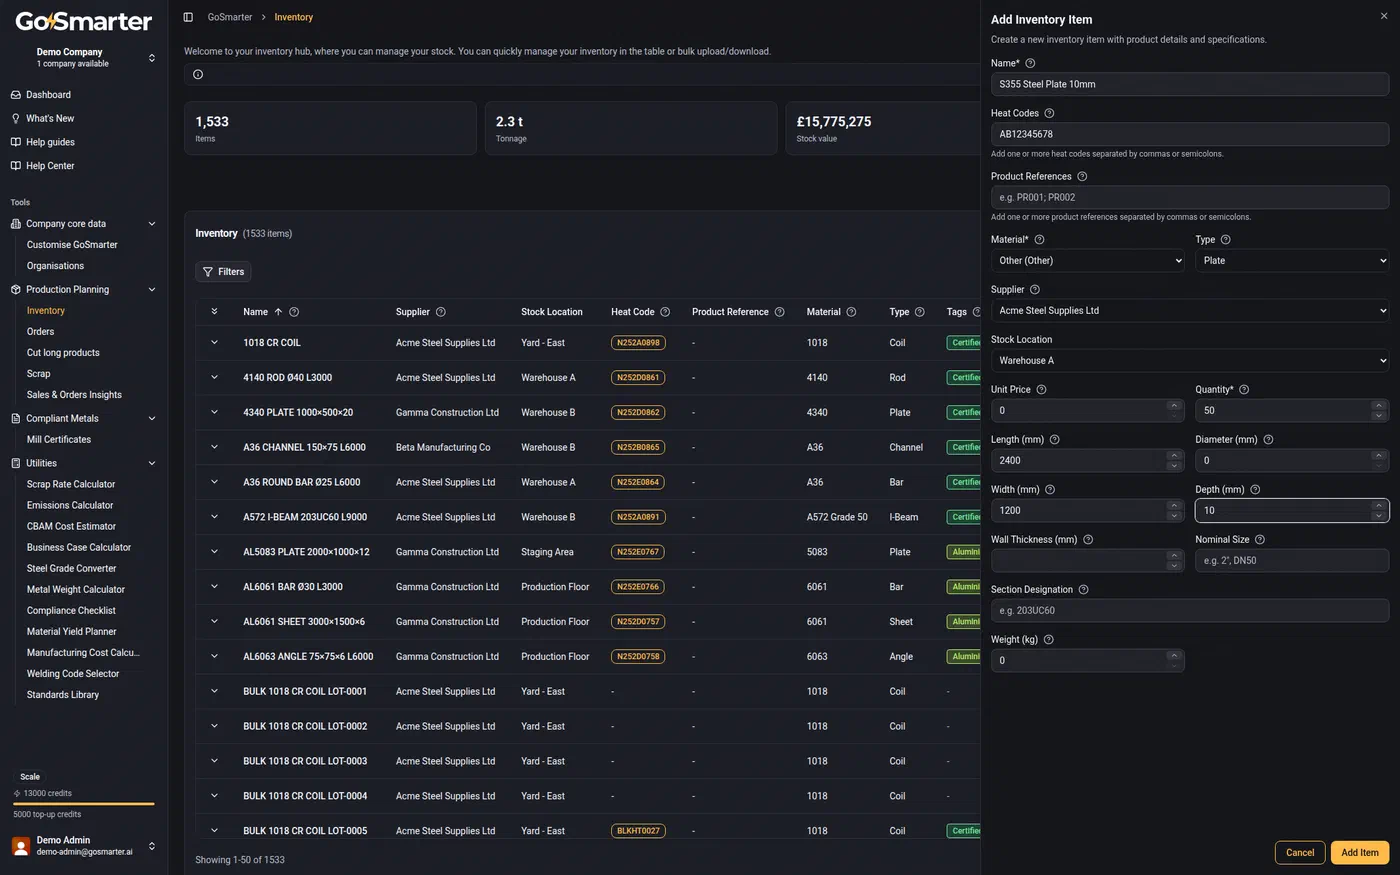Open Scrap Rate Calculator in sidebar
The width and height of the screenshot is (1400, 875).
(x=71, y=484)
